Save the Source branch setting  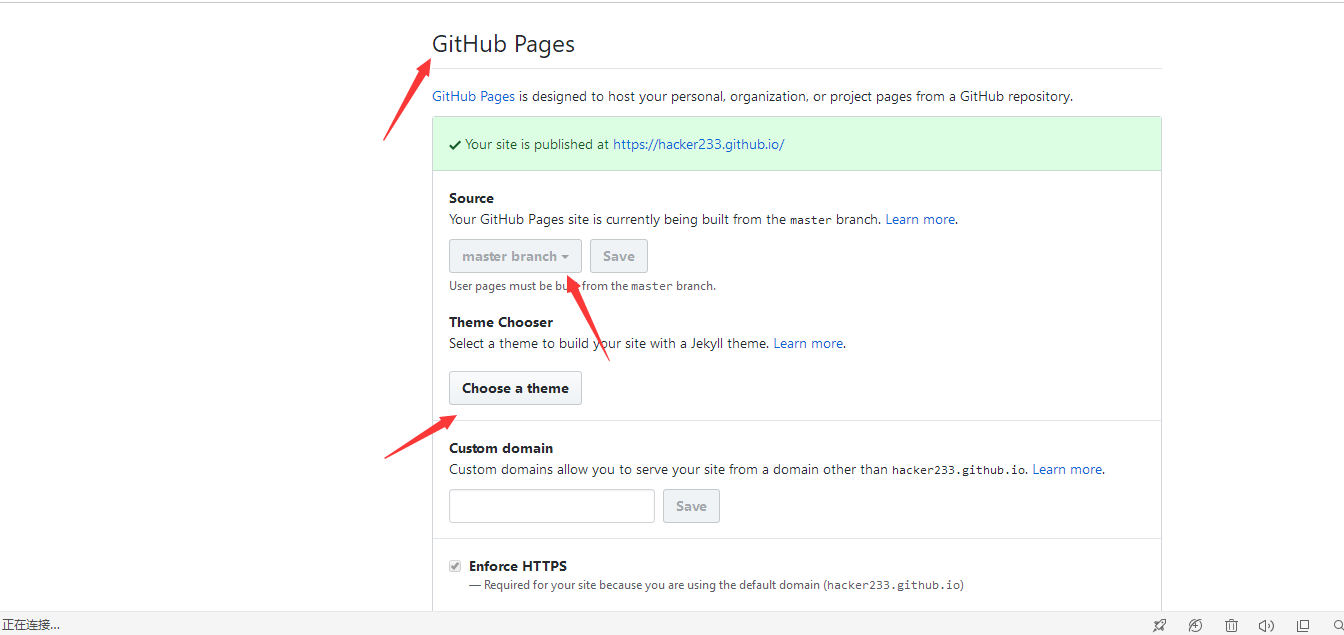click(618, 256)
